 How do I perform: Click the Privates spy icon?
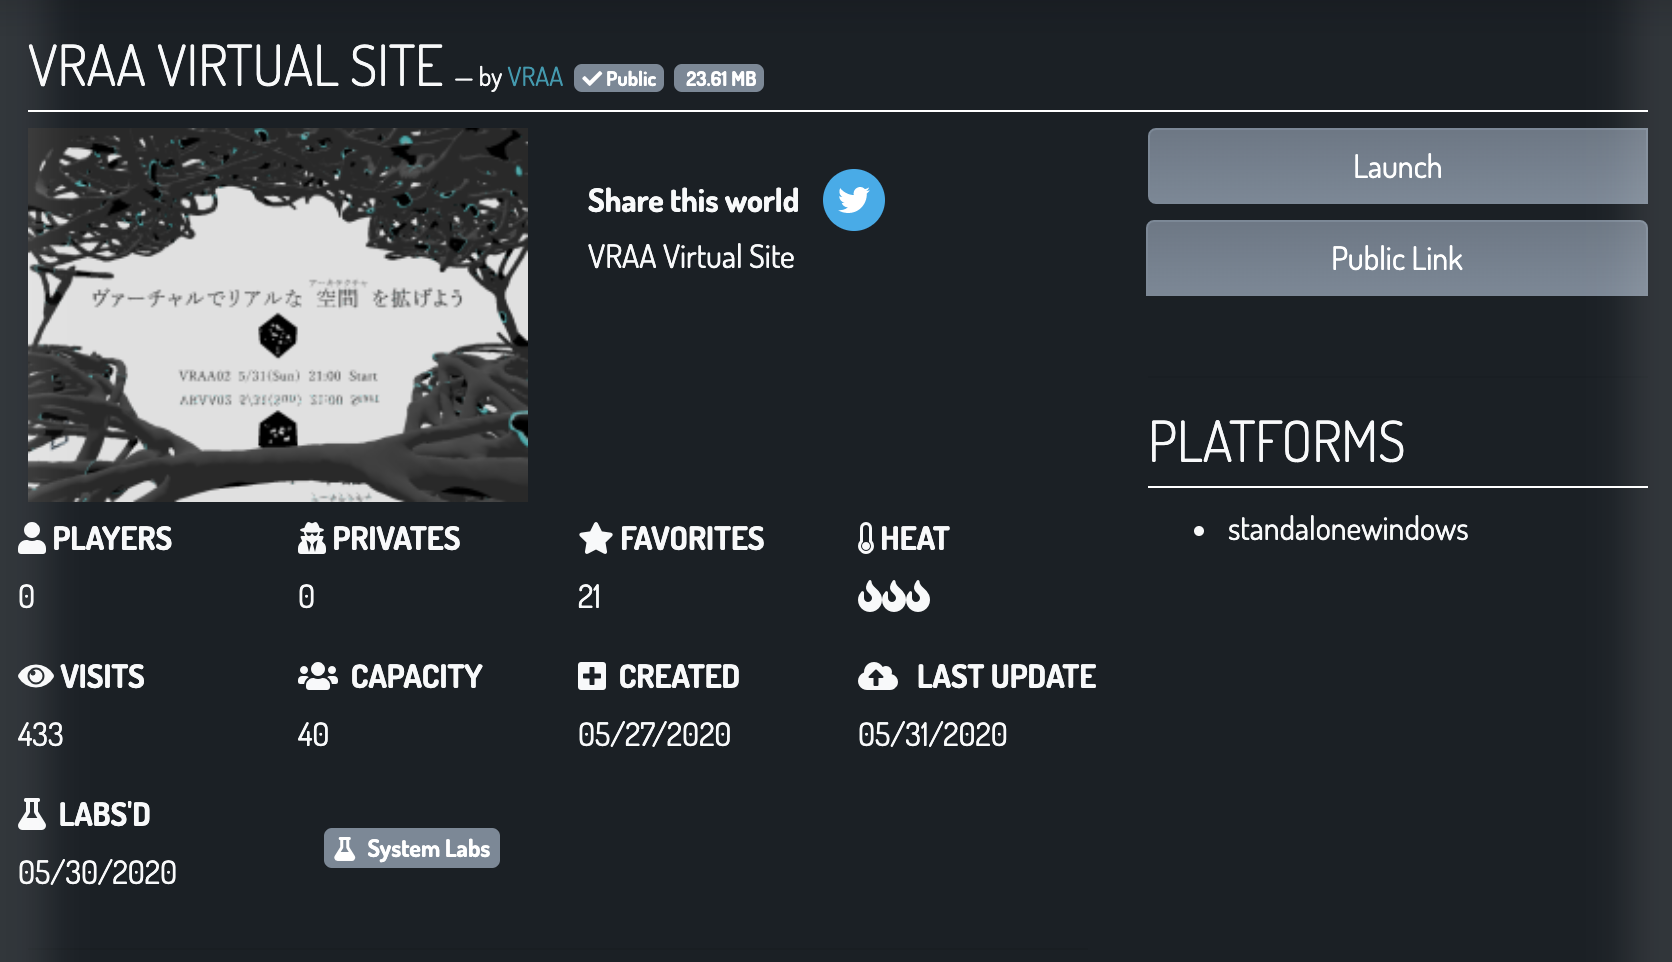312,538
